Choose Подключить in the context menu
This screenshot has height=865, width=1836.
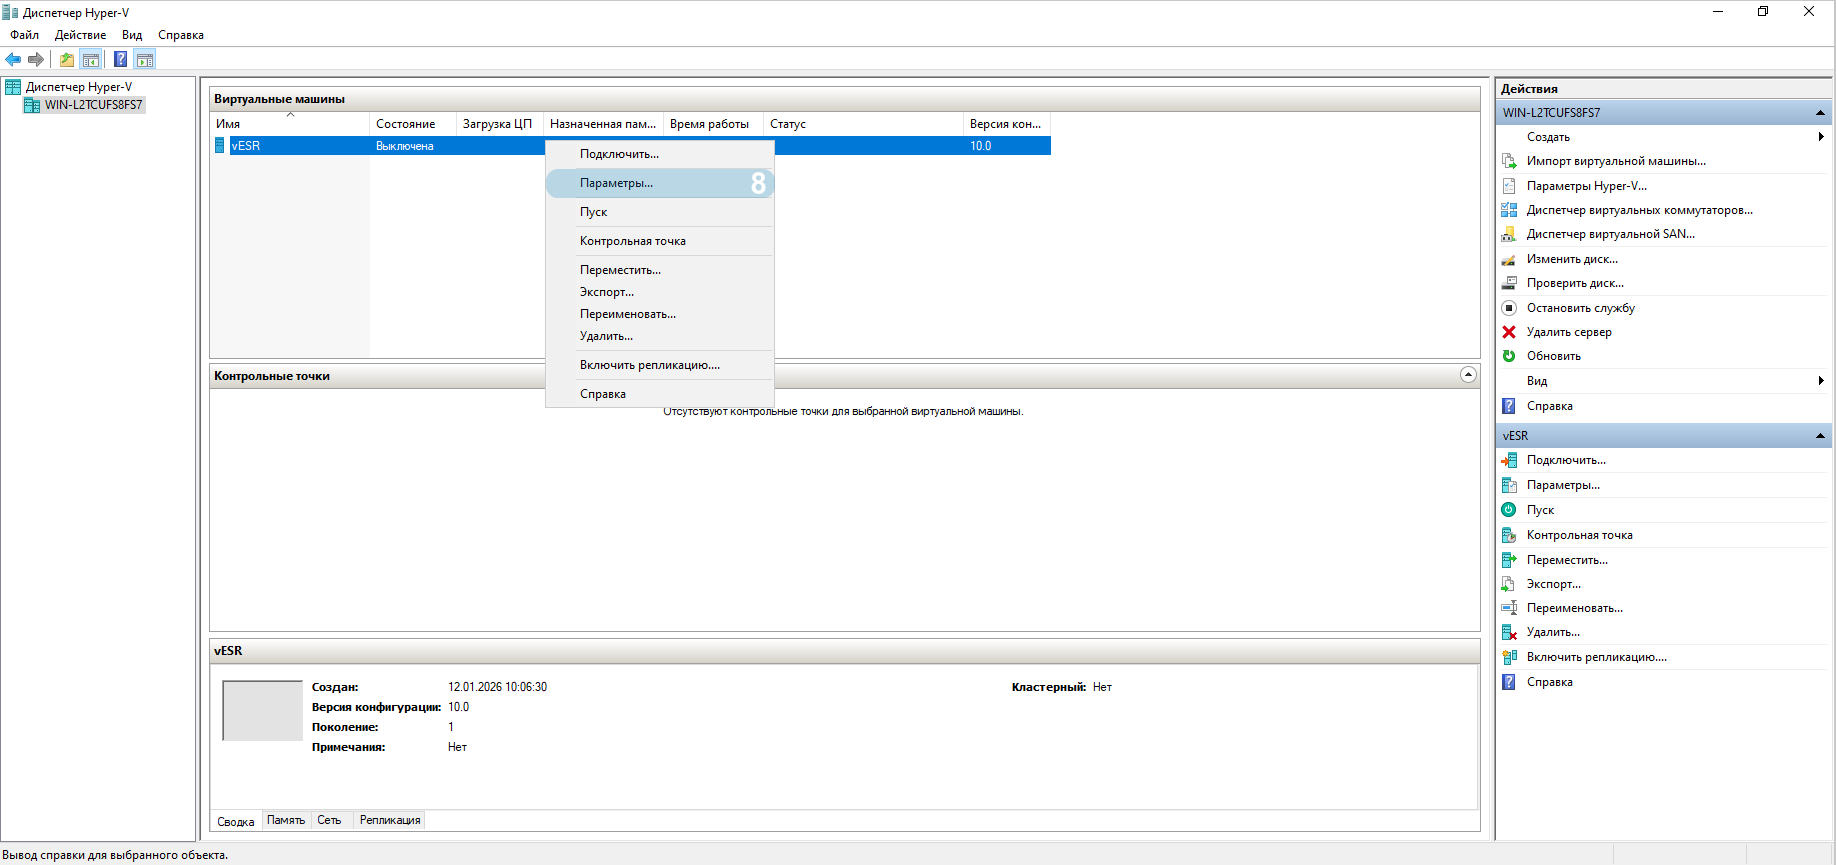click(660, 154)
